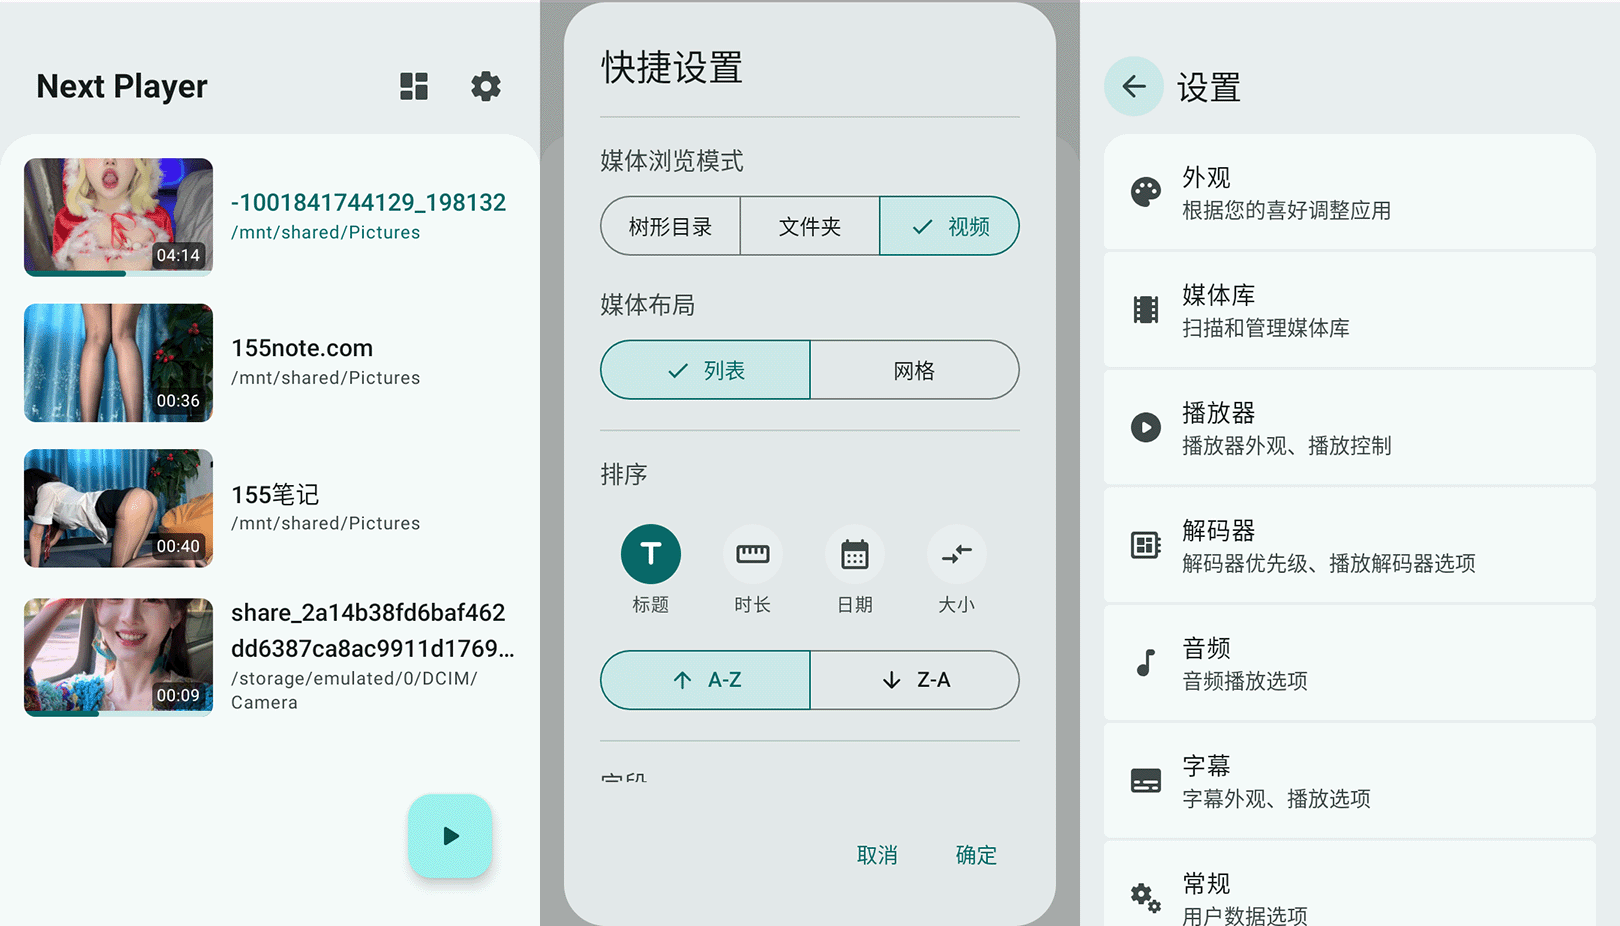1620x926 pixels.
Task: Tap the back arrow in Settings
Action: (1133, 87)
